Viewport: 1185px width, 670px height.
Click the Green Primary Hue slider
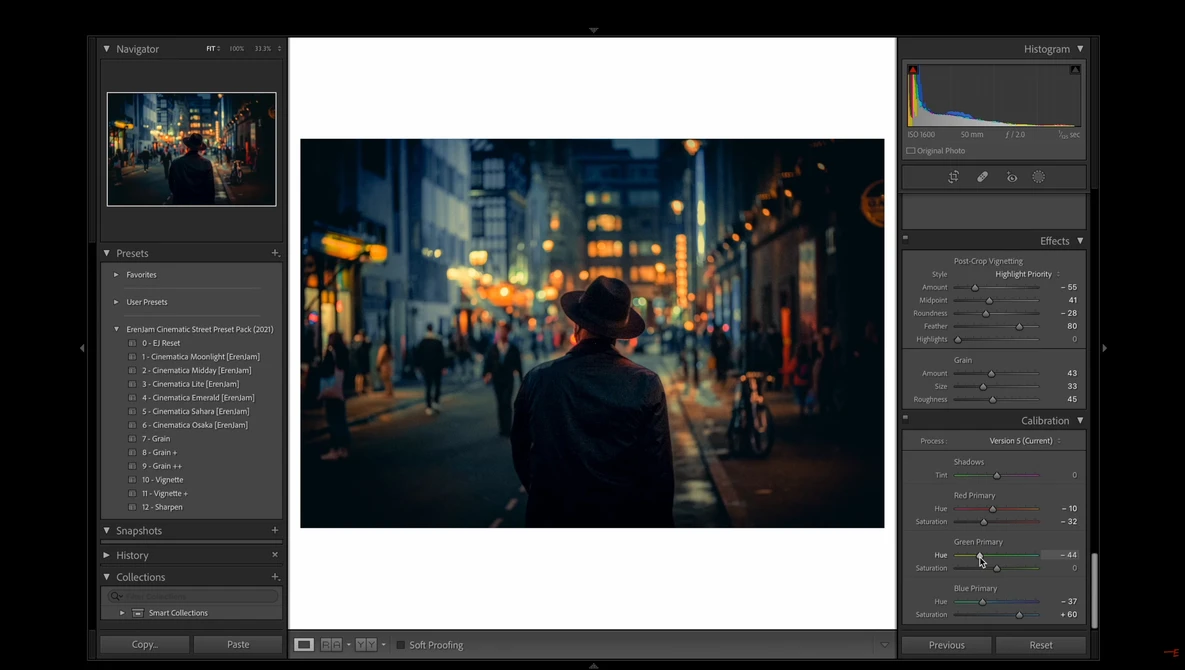coord(996,555)
